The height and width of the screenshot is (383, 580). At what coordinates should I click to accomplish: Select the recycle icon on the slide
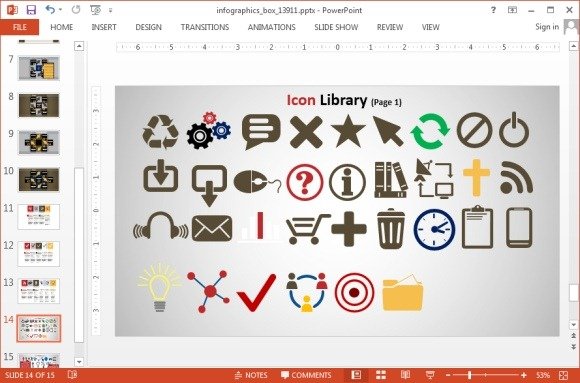161,131
